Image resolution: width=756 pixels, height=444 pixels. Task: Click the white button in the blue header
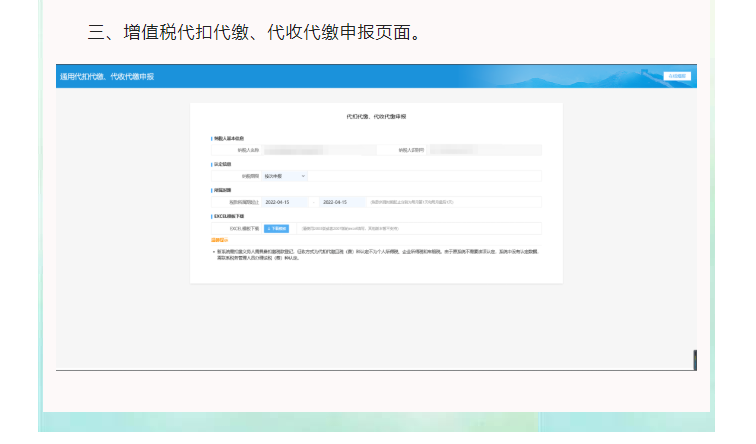click(677, 76)
